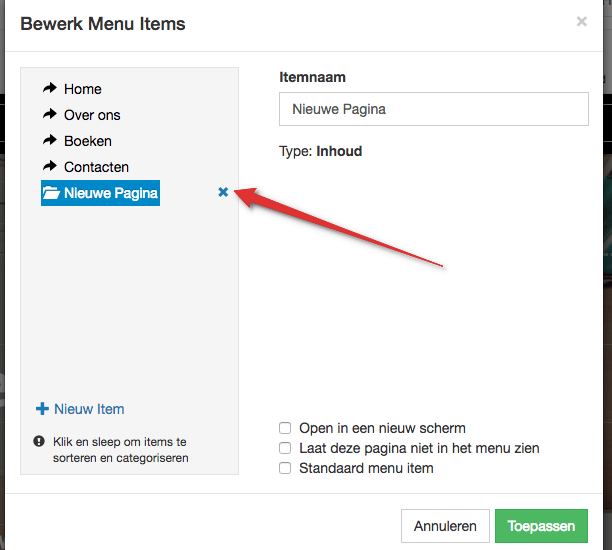Choose Boeken in the menu list
Image resolution: width=612 pixels, height=550 pixels.
88,141
